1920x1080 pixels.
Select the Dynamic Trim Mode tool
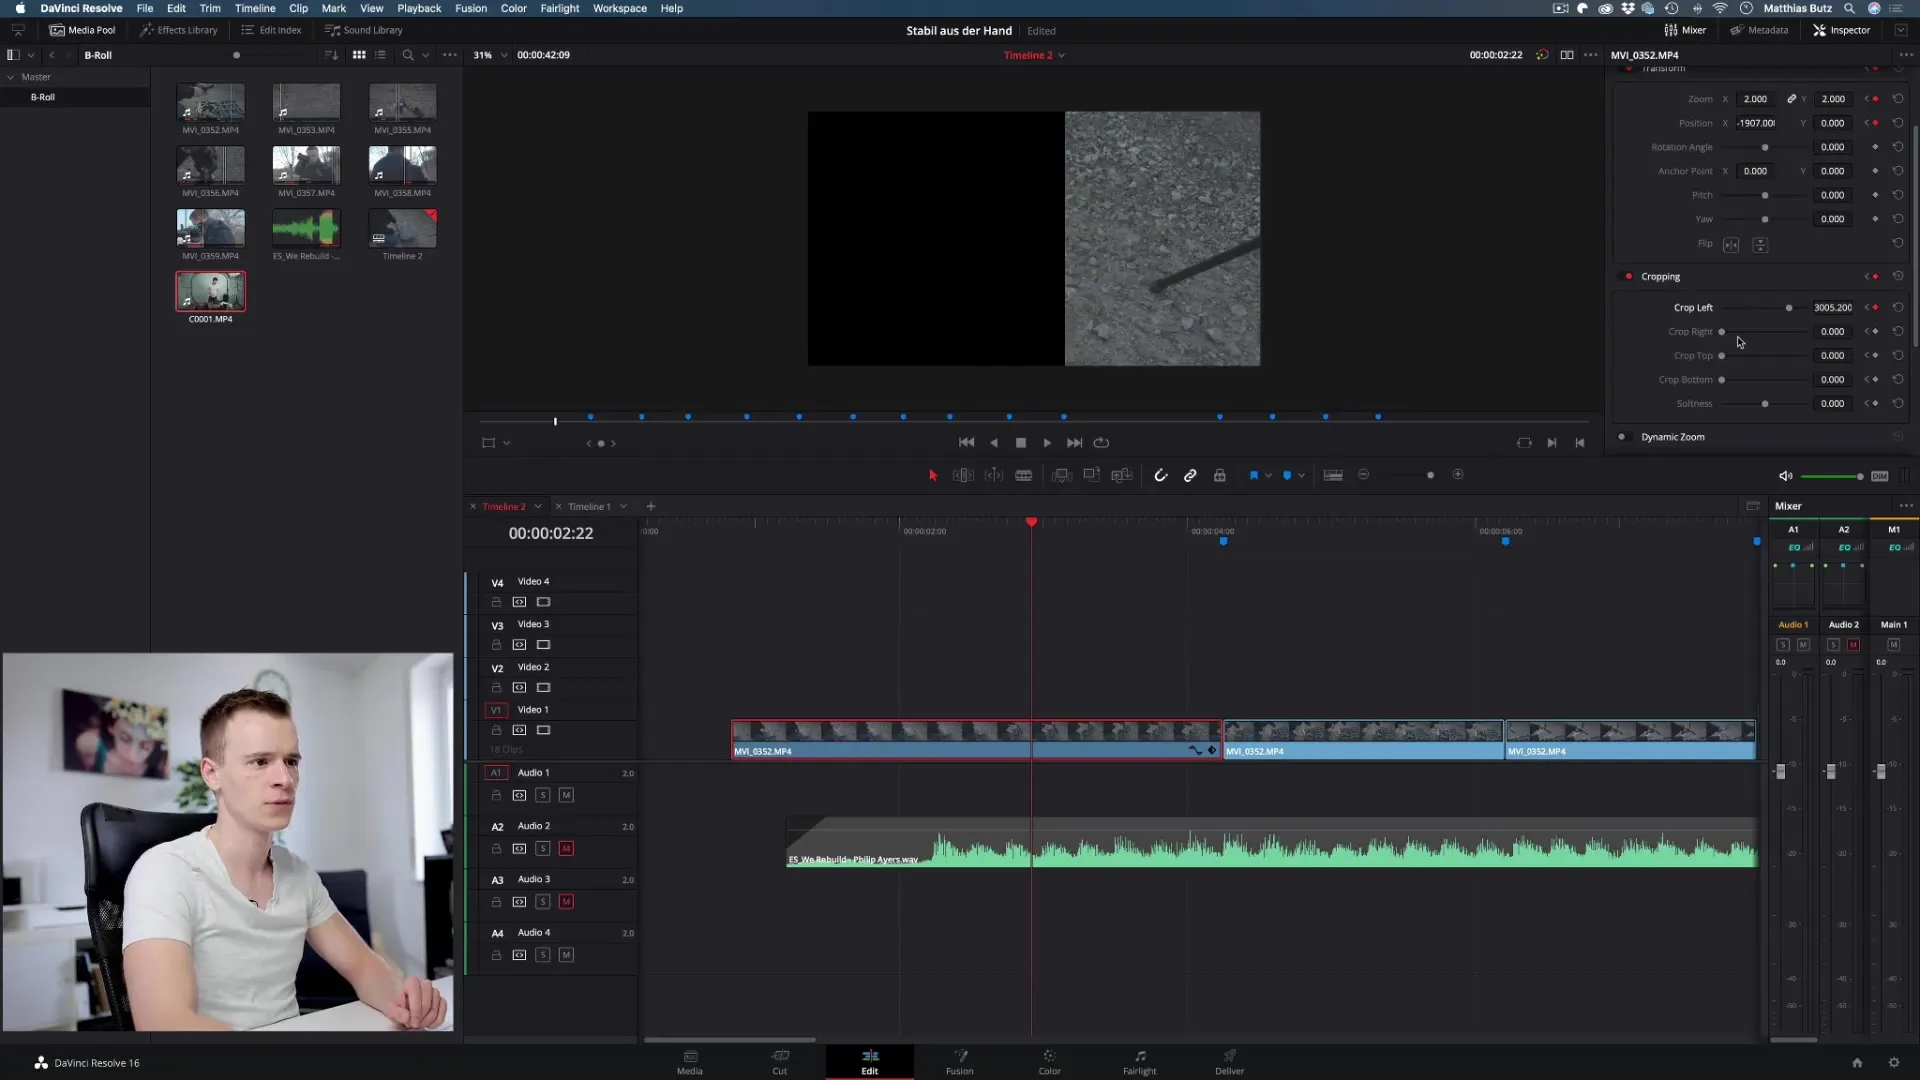click(994, 475)
